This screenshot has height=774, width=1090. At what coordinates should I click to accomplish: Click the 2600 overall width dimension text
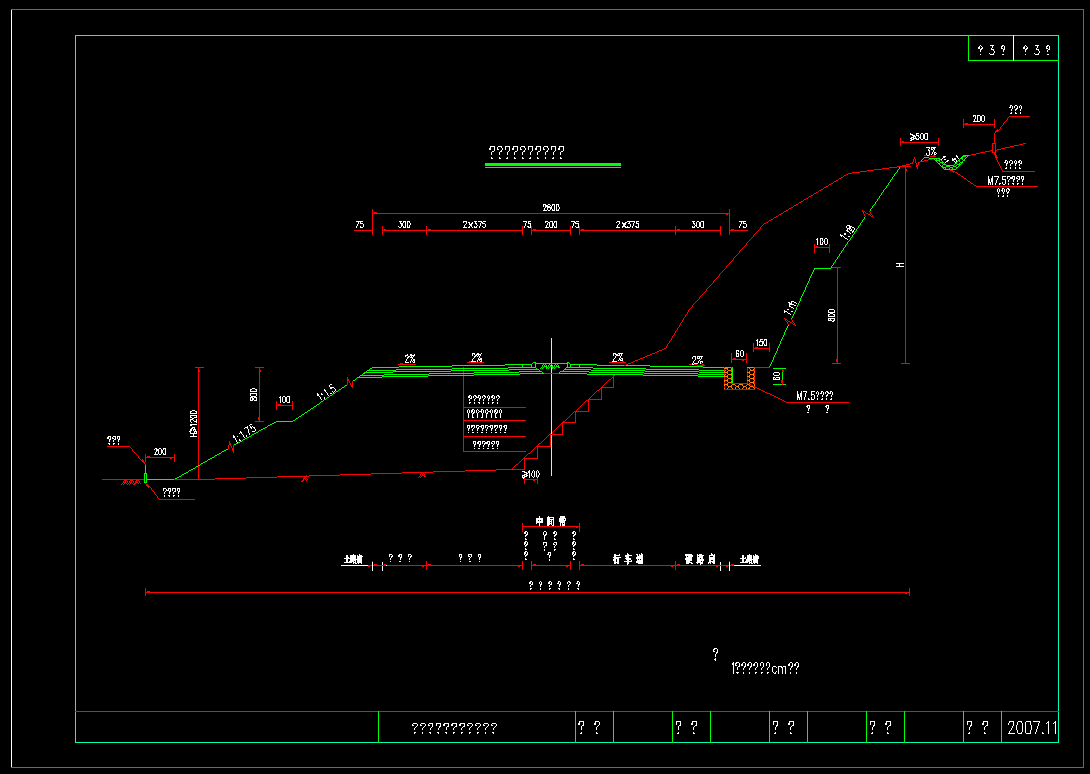[x=550, y=207]
